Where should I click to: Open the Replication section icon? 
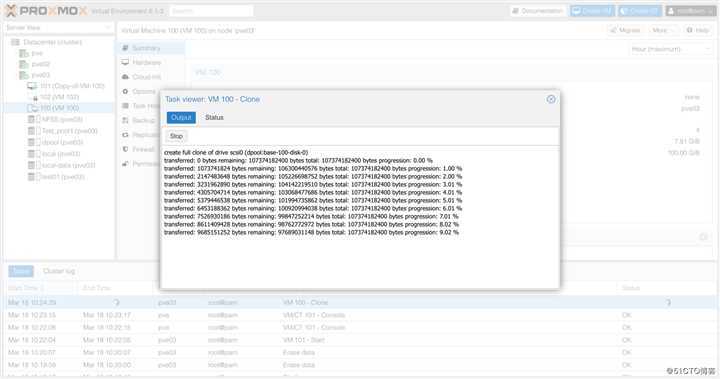[x=125, y=135]
